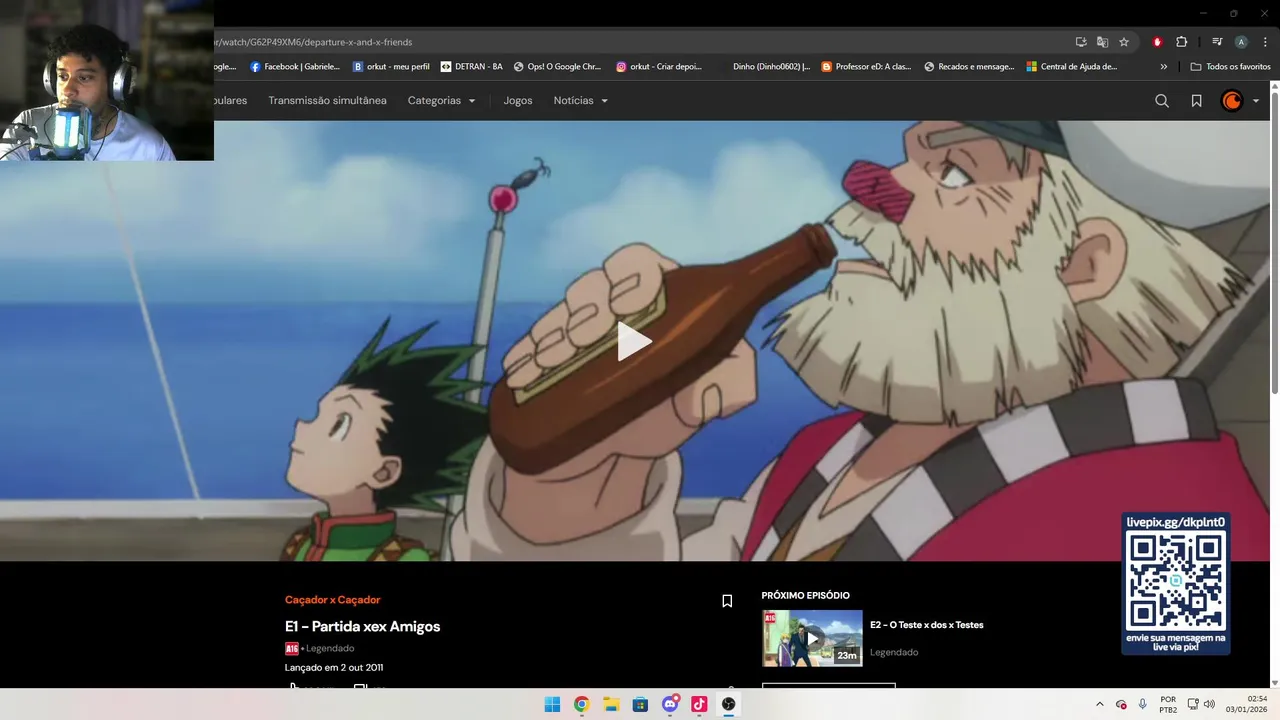This screenshot has height=720, width=1280.
Task: Open the next episode thumbnail E2
Action: pyautogui.click(x=812, y=638)
